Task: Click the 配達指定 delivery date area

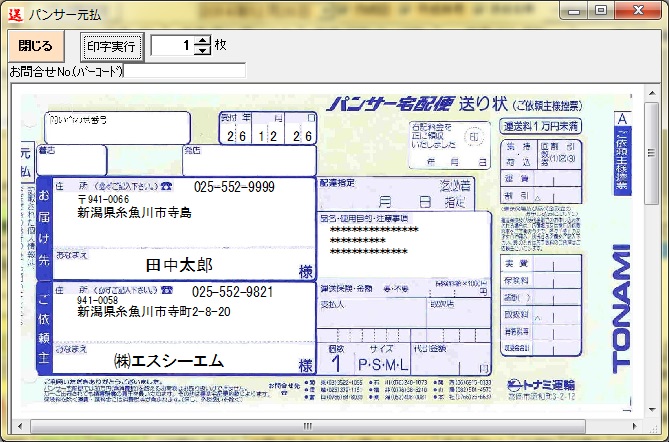Action: coord(397,194)
